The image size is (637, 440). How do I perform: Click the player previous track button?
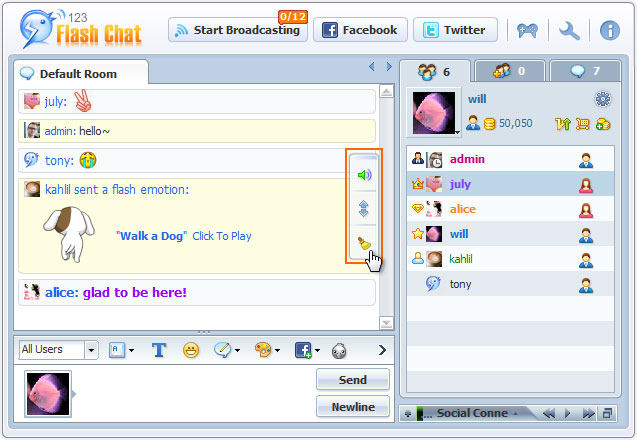pyautogui.click(x=549, y=414)
